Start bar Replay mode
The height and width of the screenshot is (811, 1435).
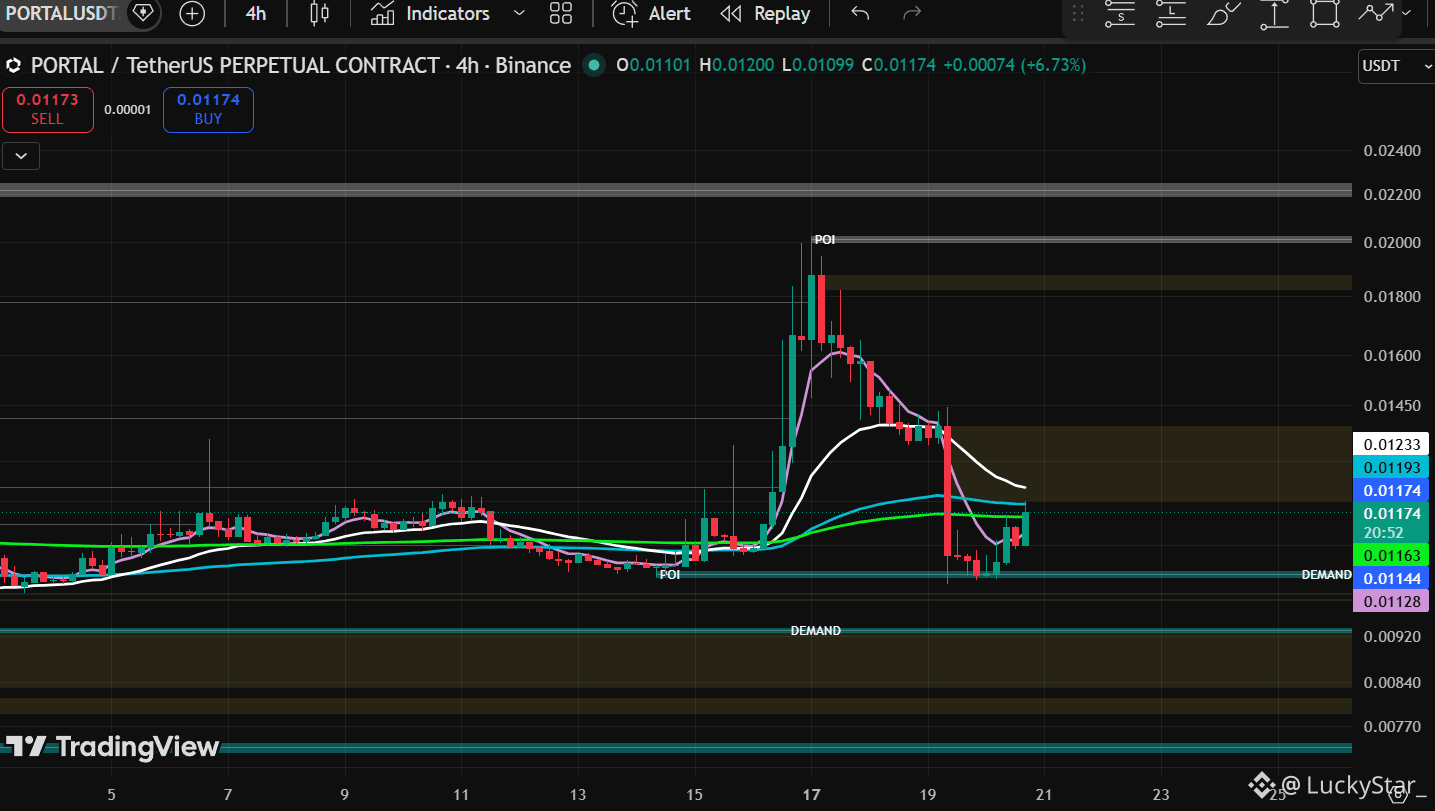click(766, 14)
